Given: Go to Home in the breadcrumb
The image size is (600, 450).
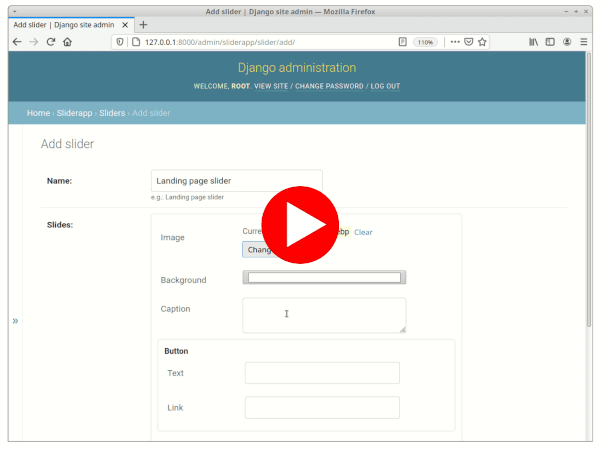Looking at the screenshot, I should [x=38, y=113].
